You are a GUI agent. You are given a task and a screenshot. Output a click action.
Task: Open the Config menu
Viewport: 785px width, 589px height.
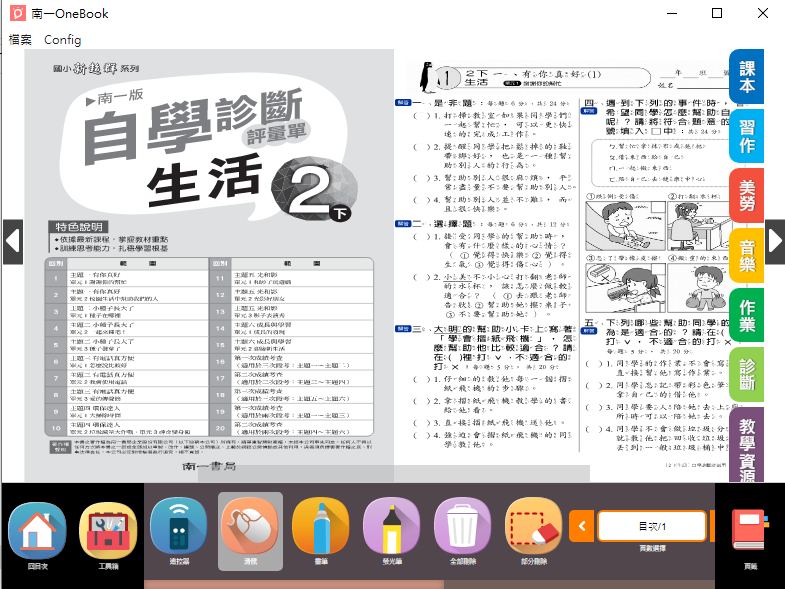click(62, 40)
